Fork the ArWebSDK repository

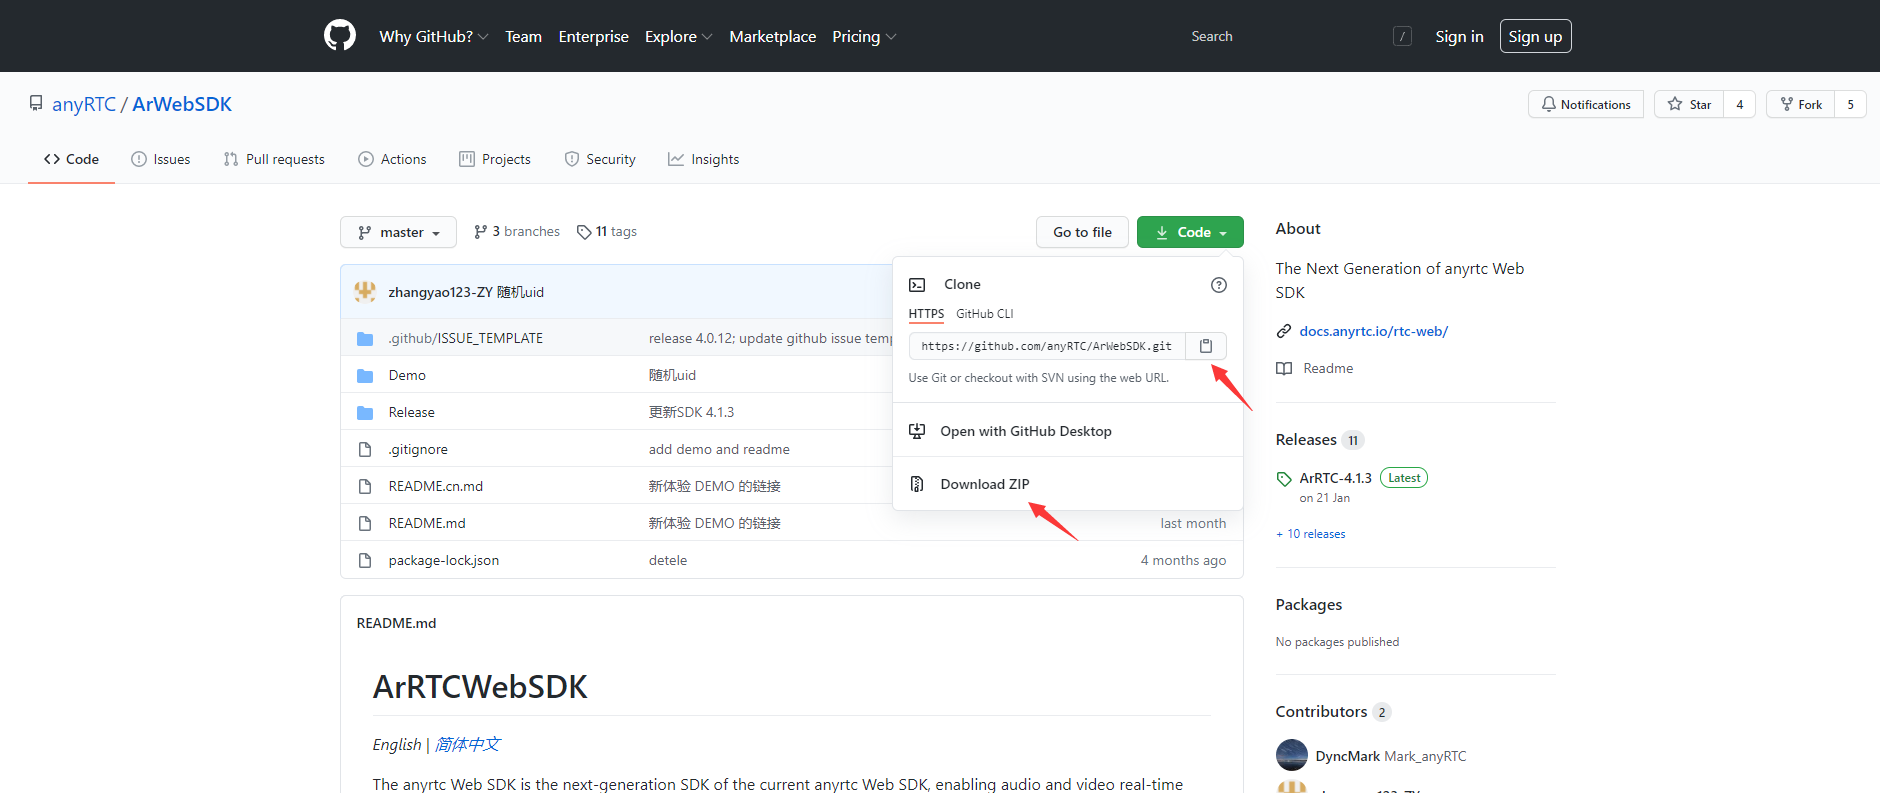tap(1801, 104)
